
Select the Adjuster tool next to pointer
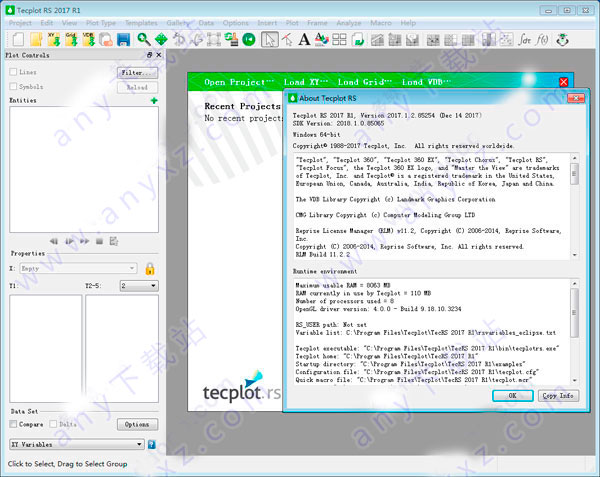(x=287, y=39)
